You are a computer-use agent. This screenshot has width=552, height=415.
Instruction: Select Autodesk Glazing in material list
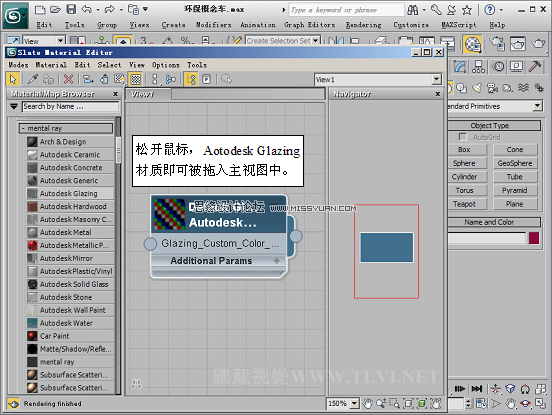pos(70,193)
